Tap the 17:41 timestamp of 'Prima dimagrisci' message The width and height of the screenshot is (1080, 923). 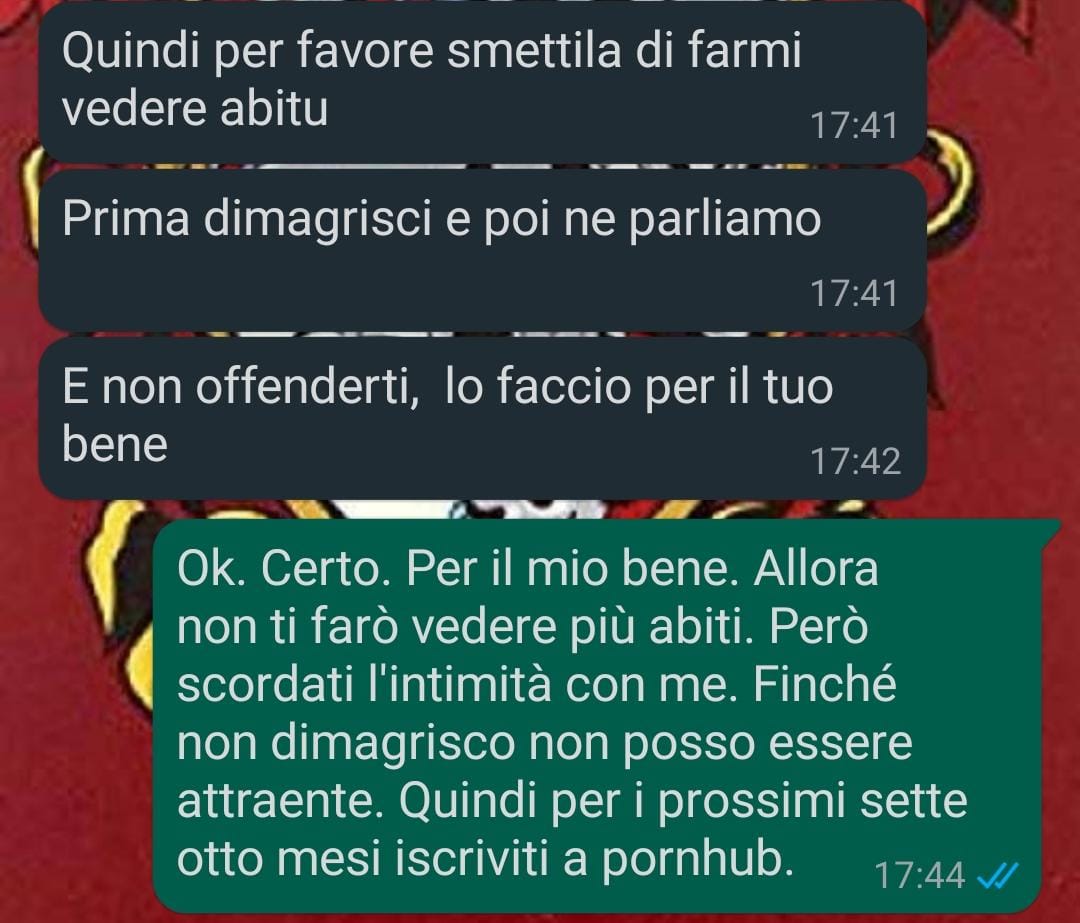pos(854,293)
